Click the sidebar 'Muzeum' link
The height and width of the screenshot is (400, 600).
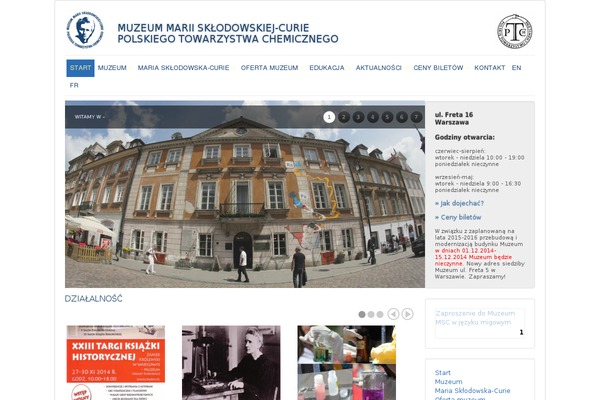[x=448, y=382]
